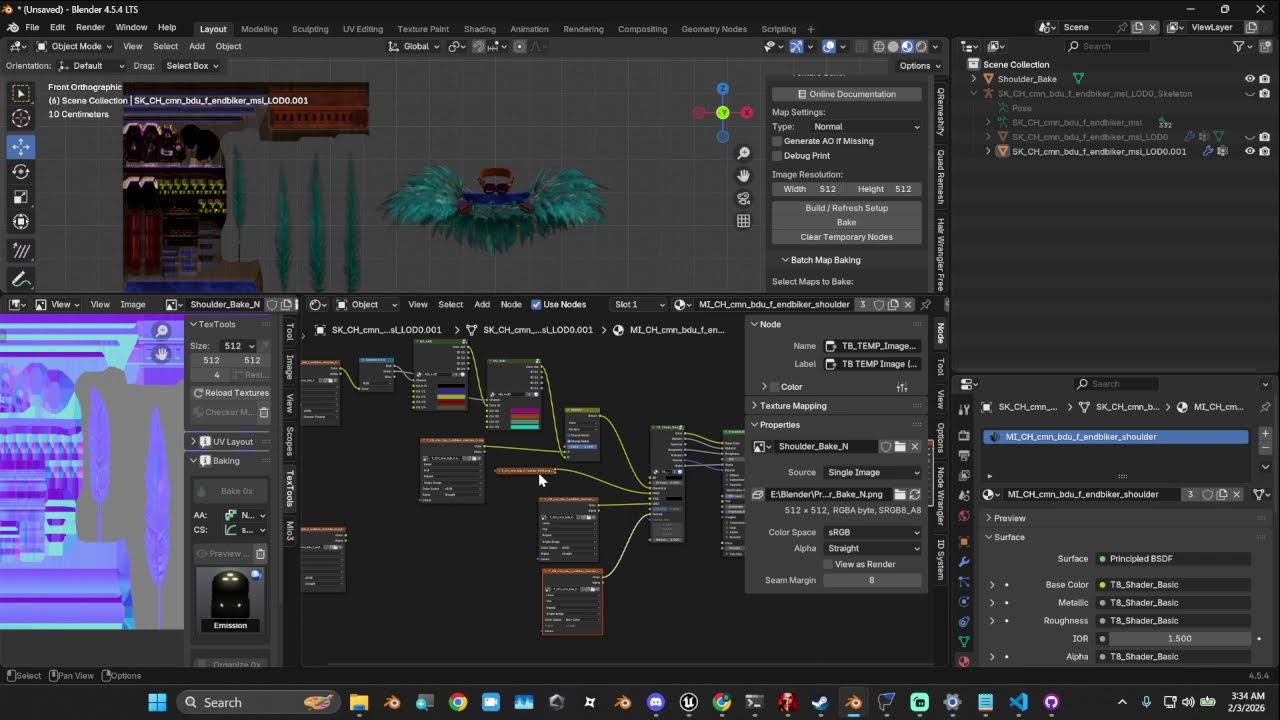1280x720 pixels.
Task: Open the Global transform orientation dropdown
Action: (x=416, y=46)
